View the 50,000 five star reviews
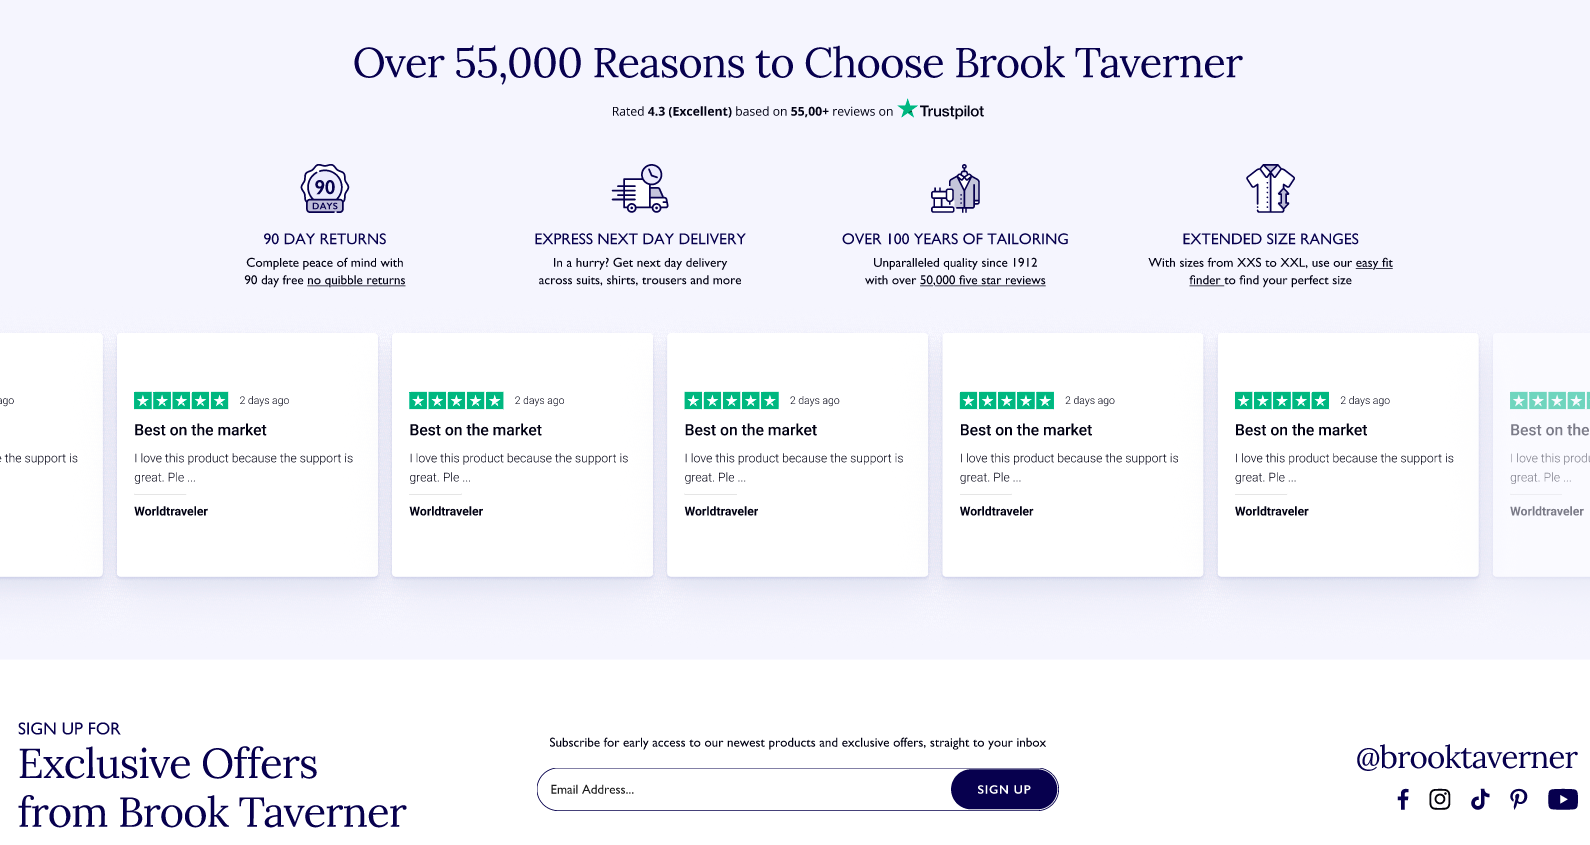Screen dimensions: 1590x845 982,280
